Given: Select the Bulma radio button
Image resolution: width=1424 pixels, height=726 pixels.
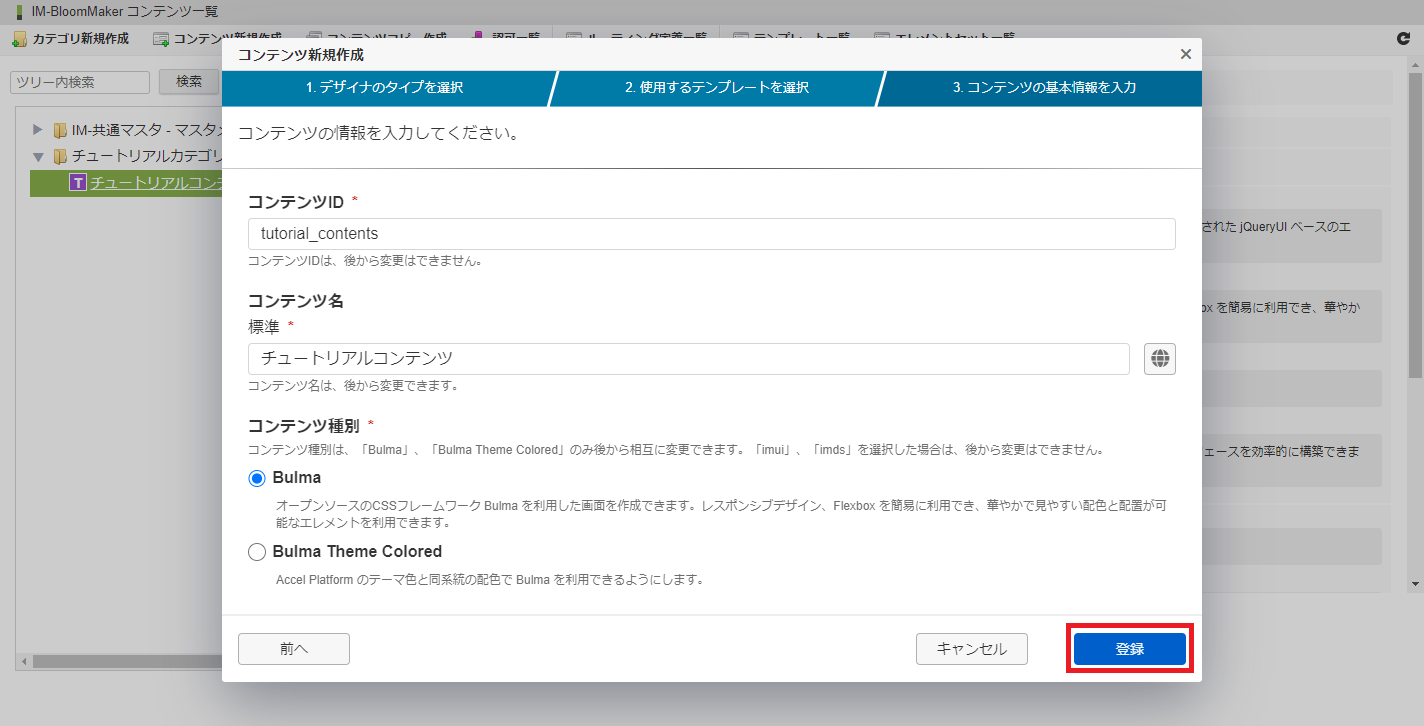Looking at the screenshot, I should [x=257, y=478].
